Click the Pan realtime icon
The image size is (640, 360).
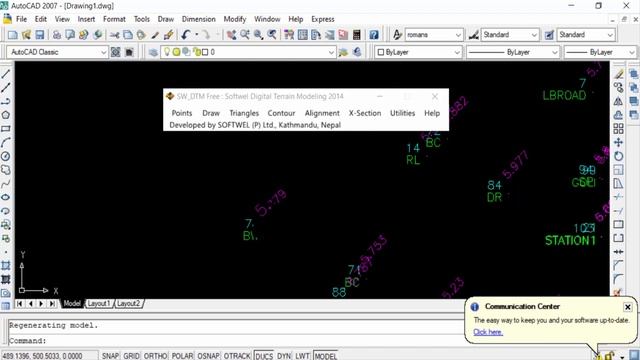coord(231,35)
